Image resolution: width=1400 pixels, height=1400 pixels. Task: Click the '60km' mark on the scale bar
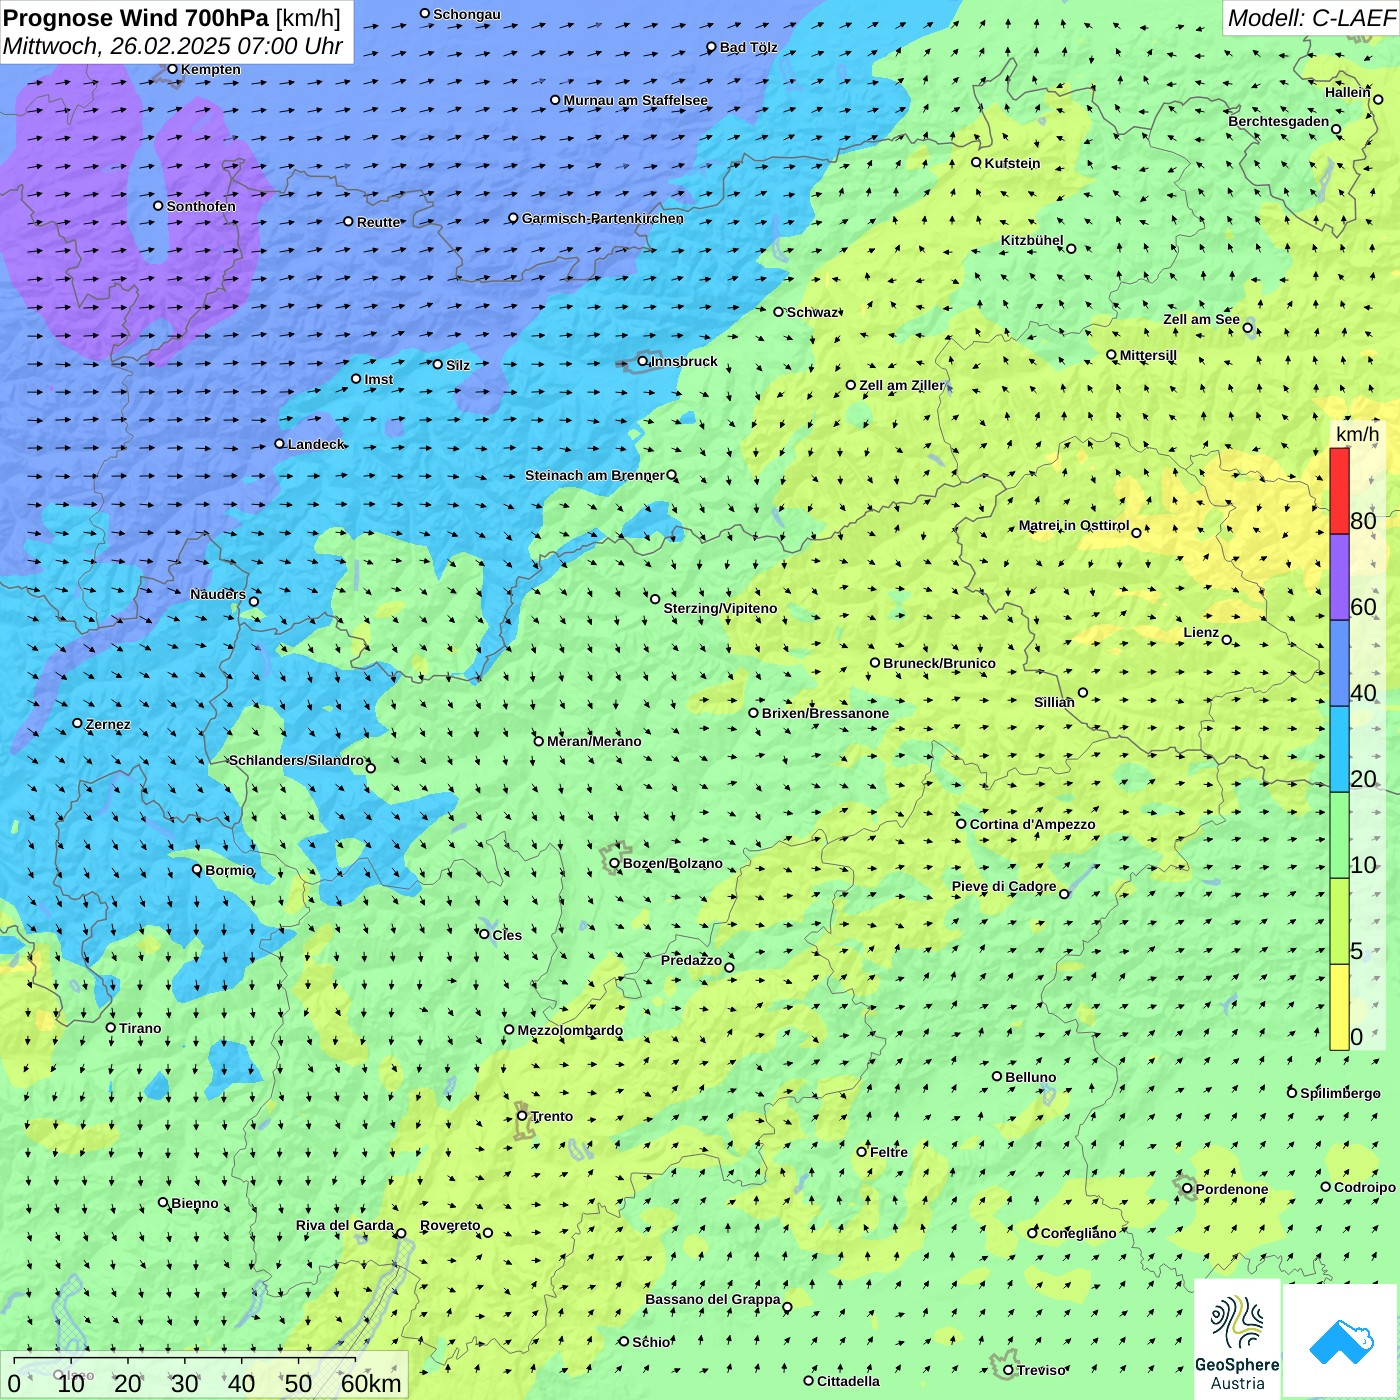(371, 1383)
